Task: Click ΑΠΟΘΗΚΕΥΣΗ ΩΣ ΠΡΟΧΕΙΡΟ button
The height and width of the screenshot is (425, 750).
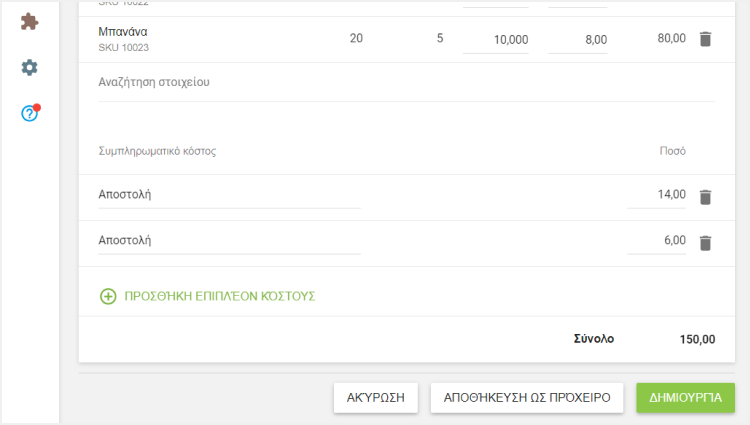Action: tap(527, 397)
